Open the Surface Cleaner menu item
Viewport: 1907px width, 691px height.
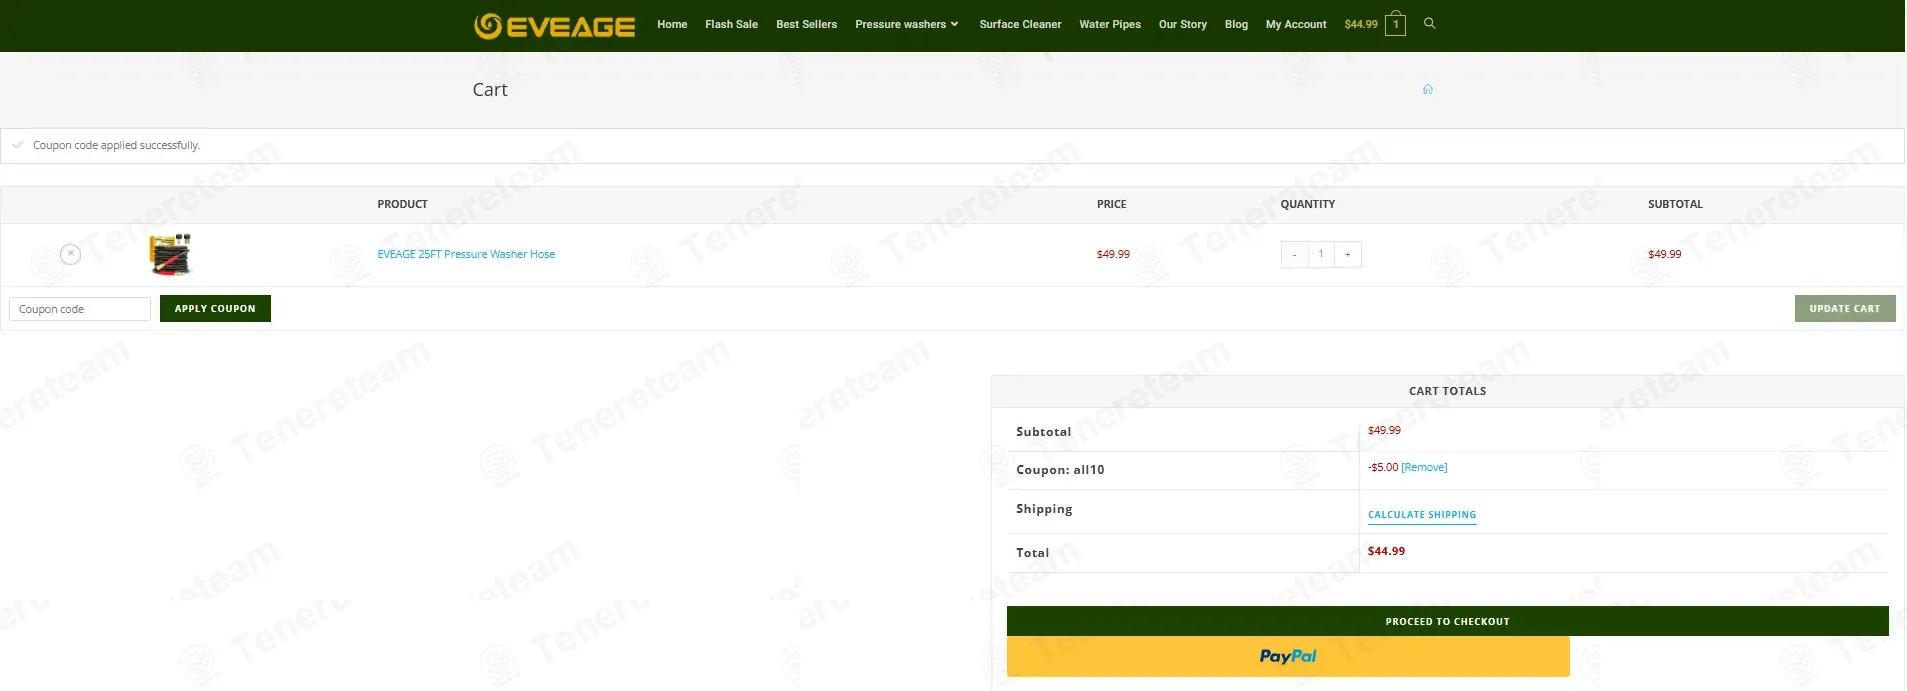point(1020,24)
